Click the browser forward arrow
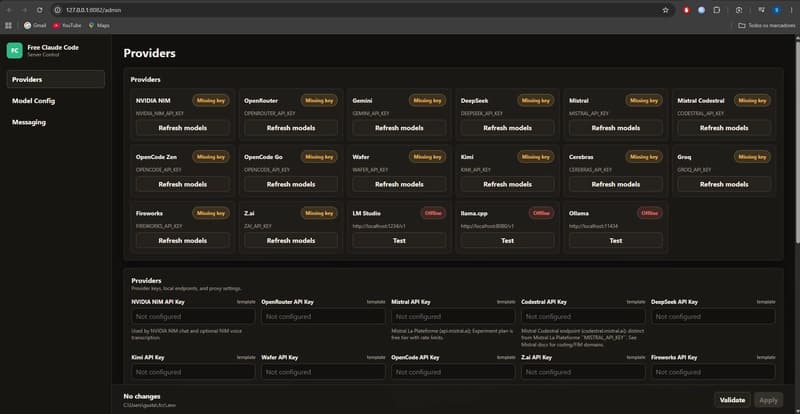 24,10
